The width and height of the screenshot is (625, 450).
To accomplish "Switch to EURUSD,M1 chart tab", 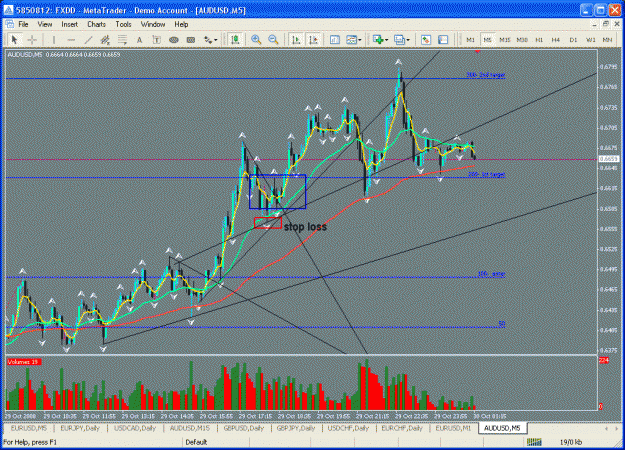I will pyautogui.click(x=453, y=428).
